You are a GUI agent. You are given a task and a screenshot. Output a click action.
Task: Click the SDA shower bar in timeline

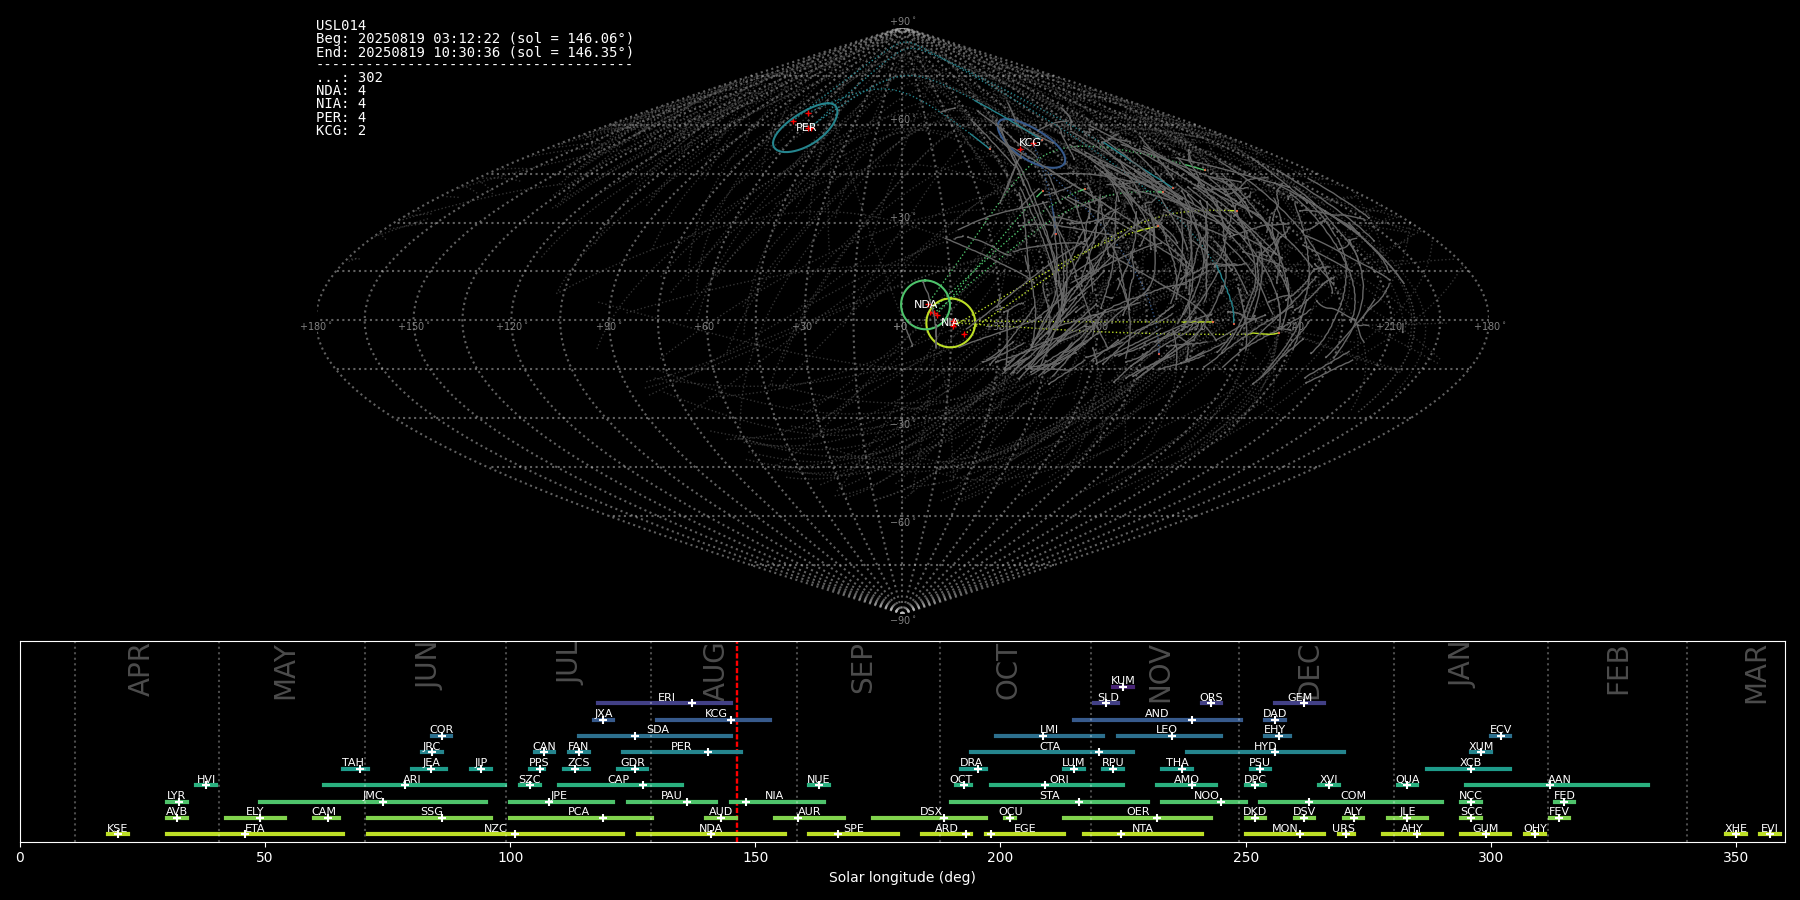pos(655,736)
